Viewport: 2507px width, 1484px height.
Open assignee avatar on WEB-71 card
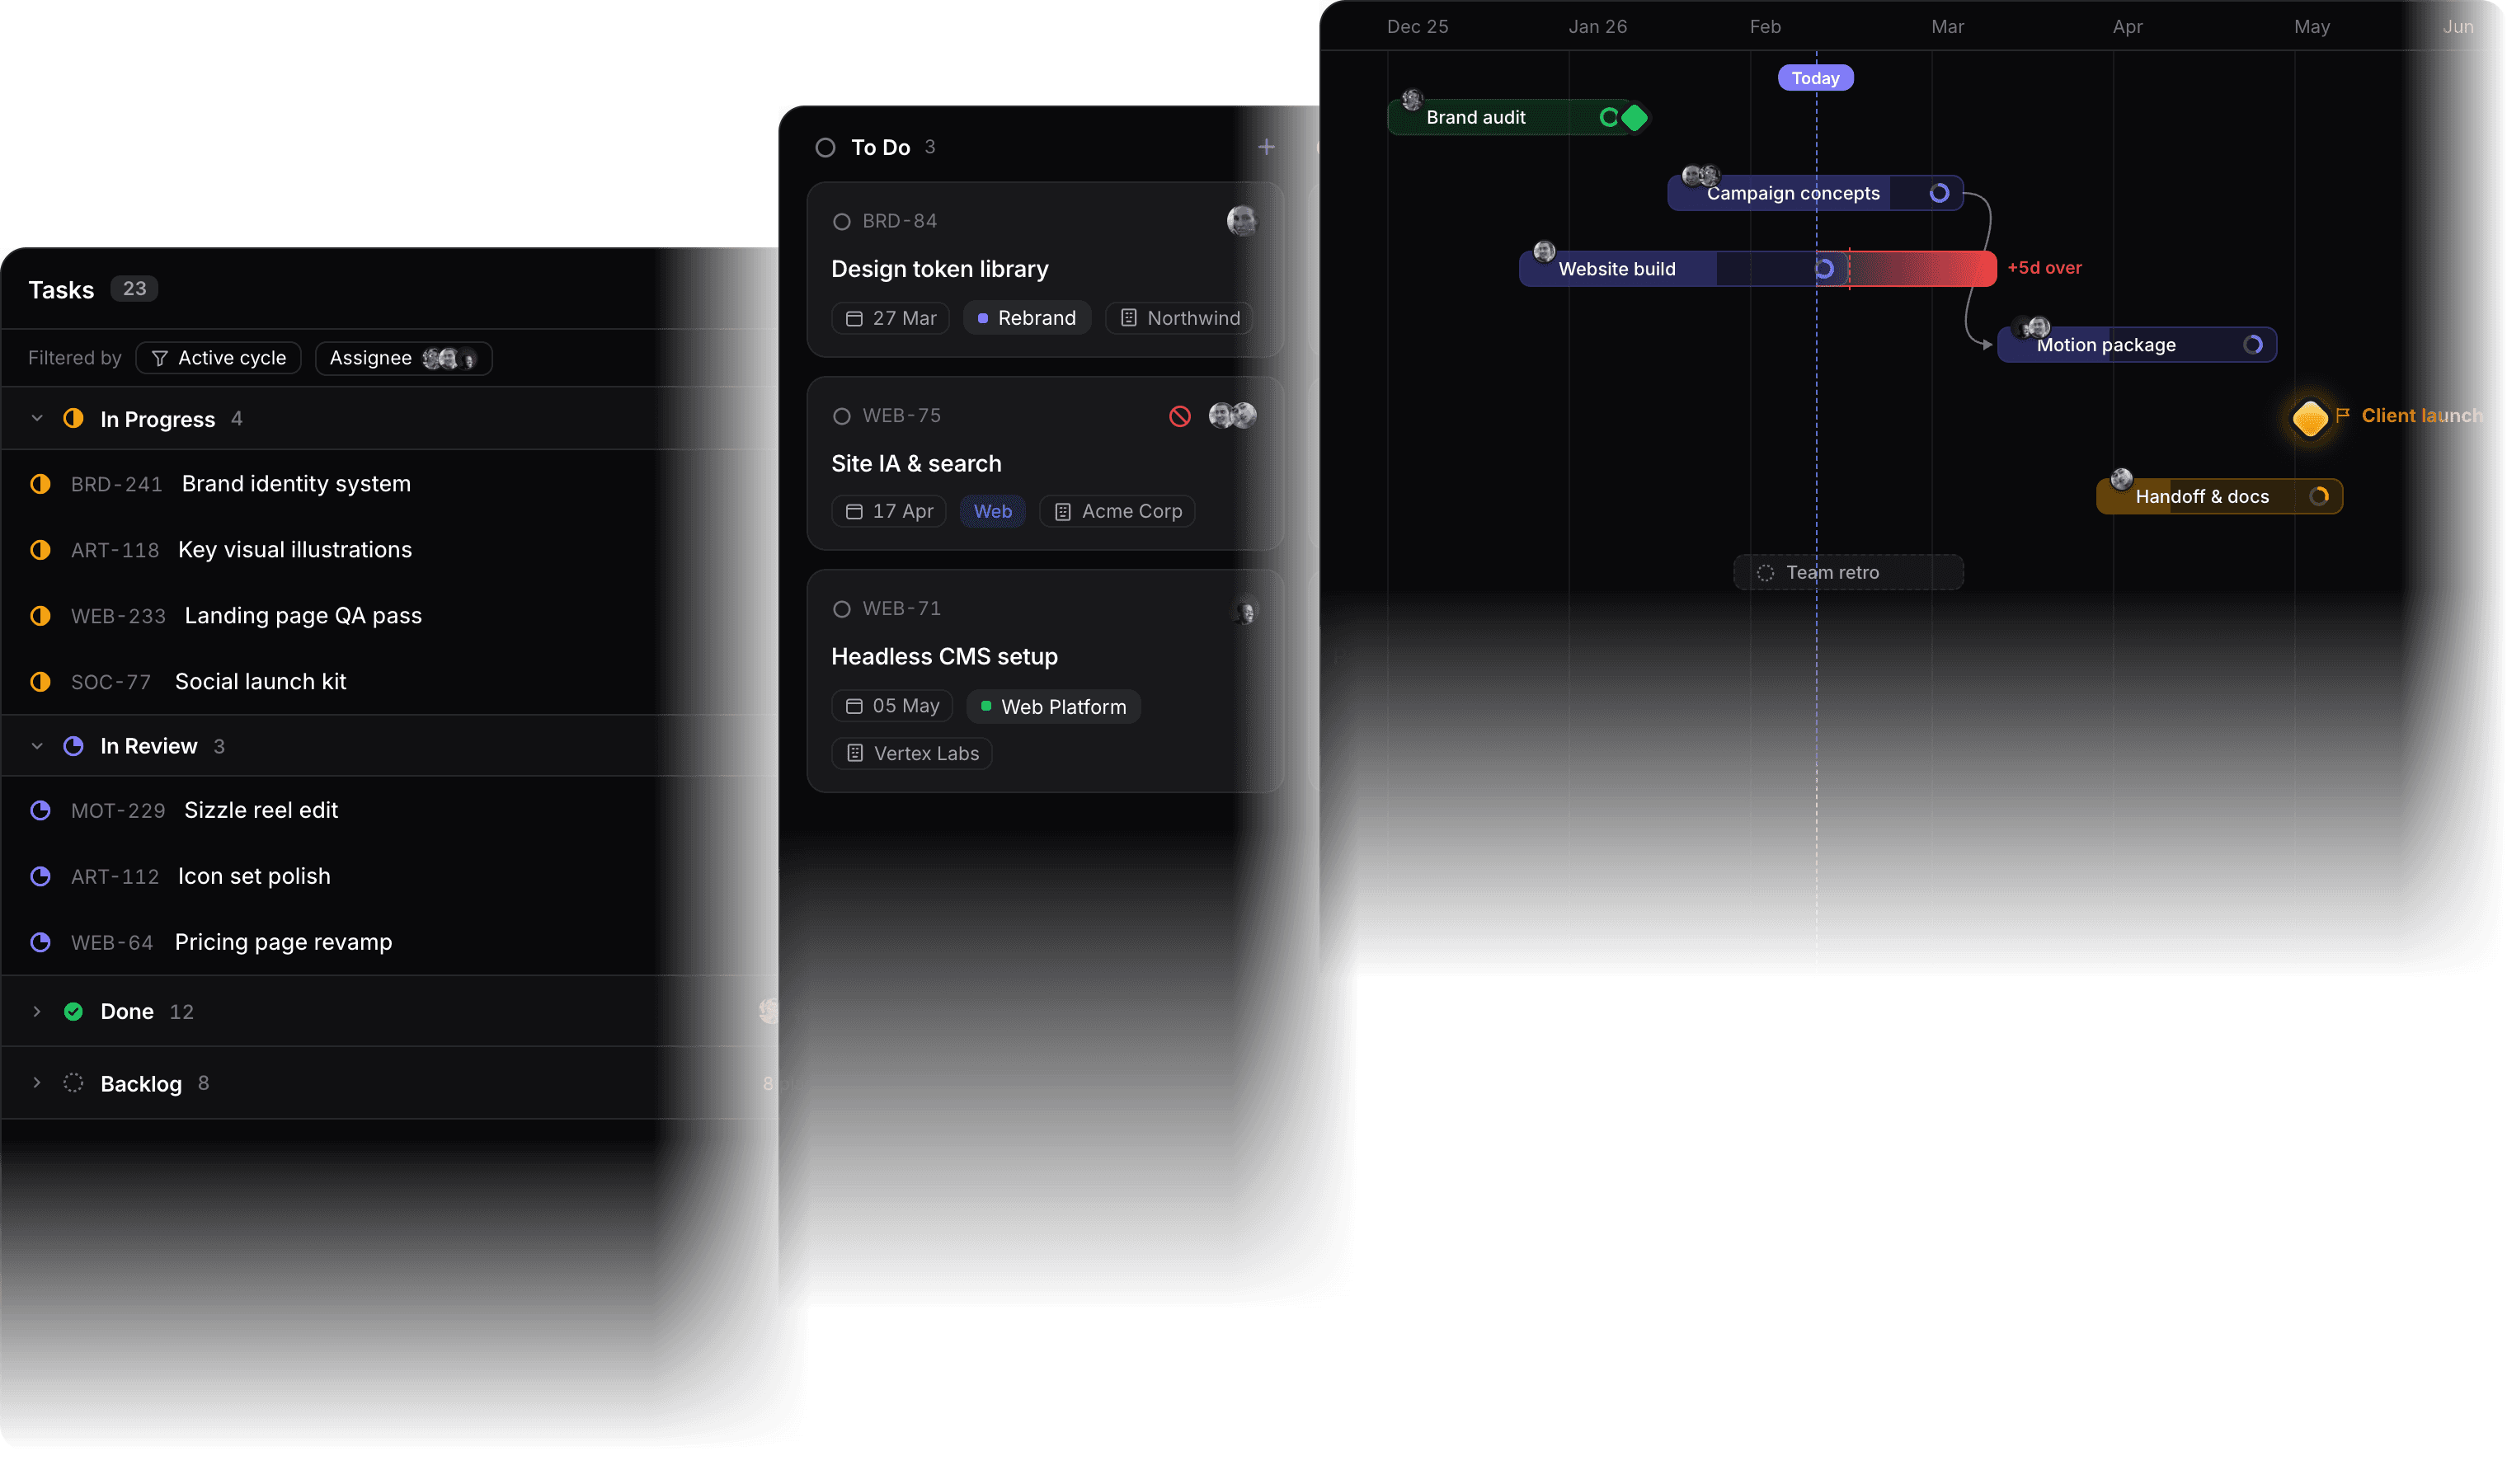1245,610
